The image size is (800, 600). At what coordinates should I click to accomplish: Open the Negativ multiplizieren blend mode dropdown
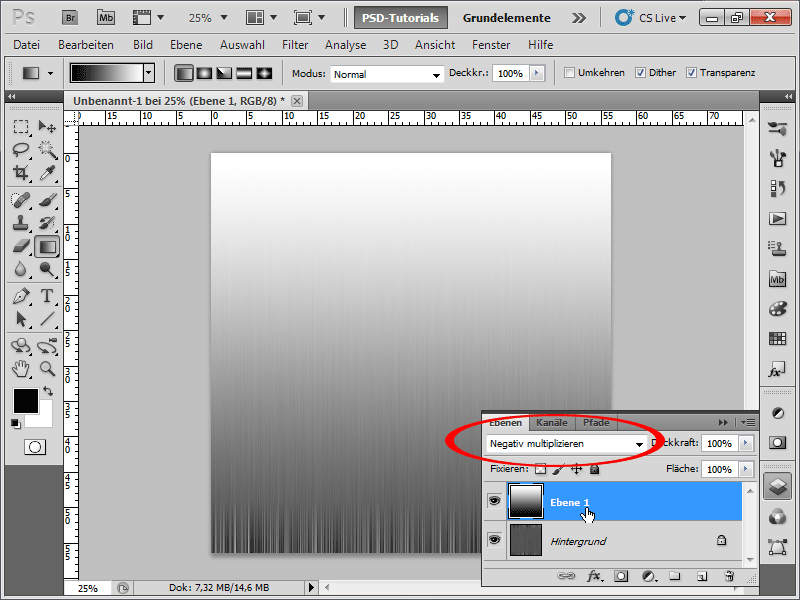tap(566, 444)
